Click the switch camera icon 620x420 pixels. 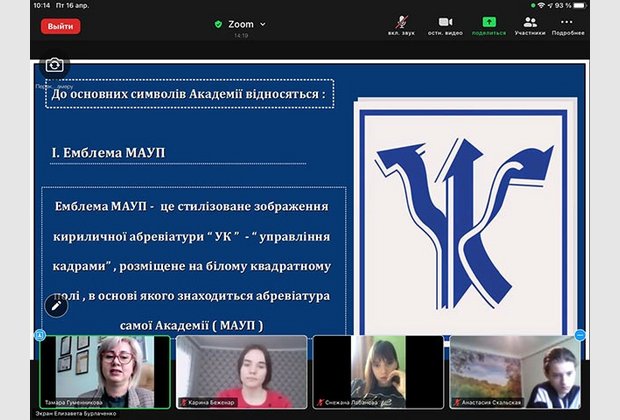point(54,65)
